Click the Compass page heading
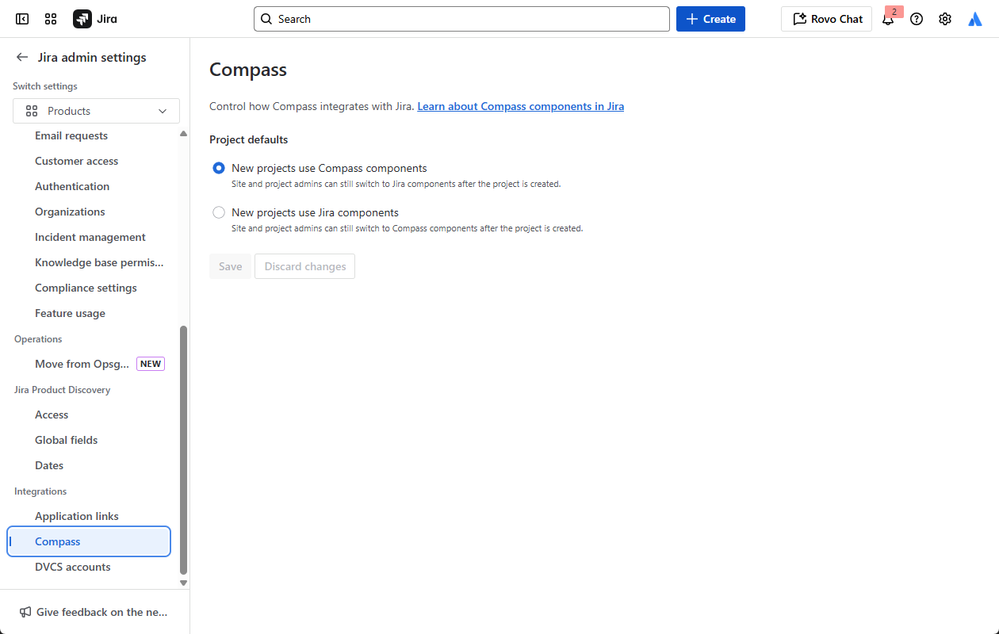The width and height of the screenshot is (999, 634). point(248,69)
